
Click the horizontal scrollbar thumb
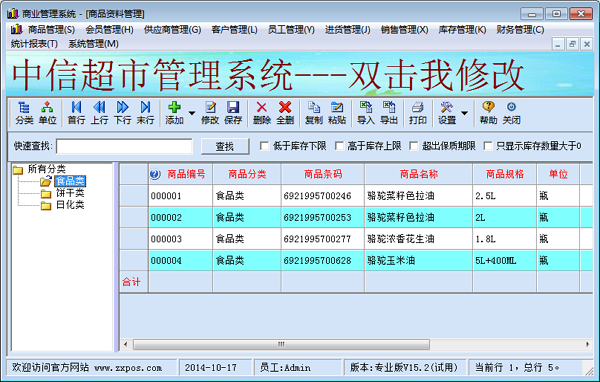point(281,344)
